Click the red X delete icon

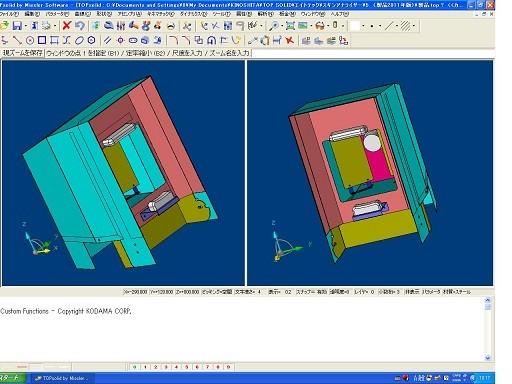[67, 26]
